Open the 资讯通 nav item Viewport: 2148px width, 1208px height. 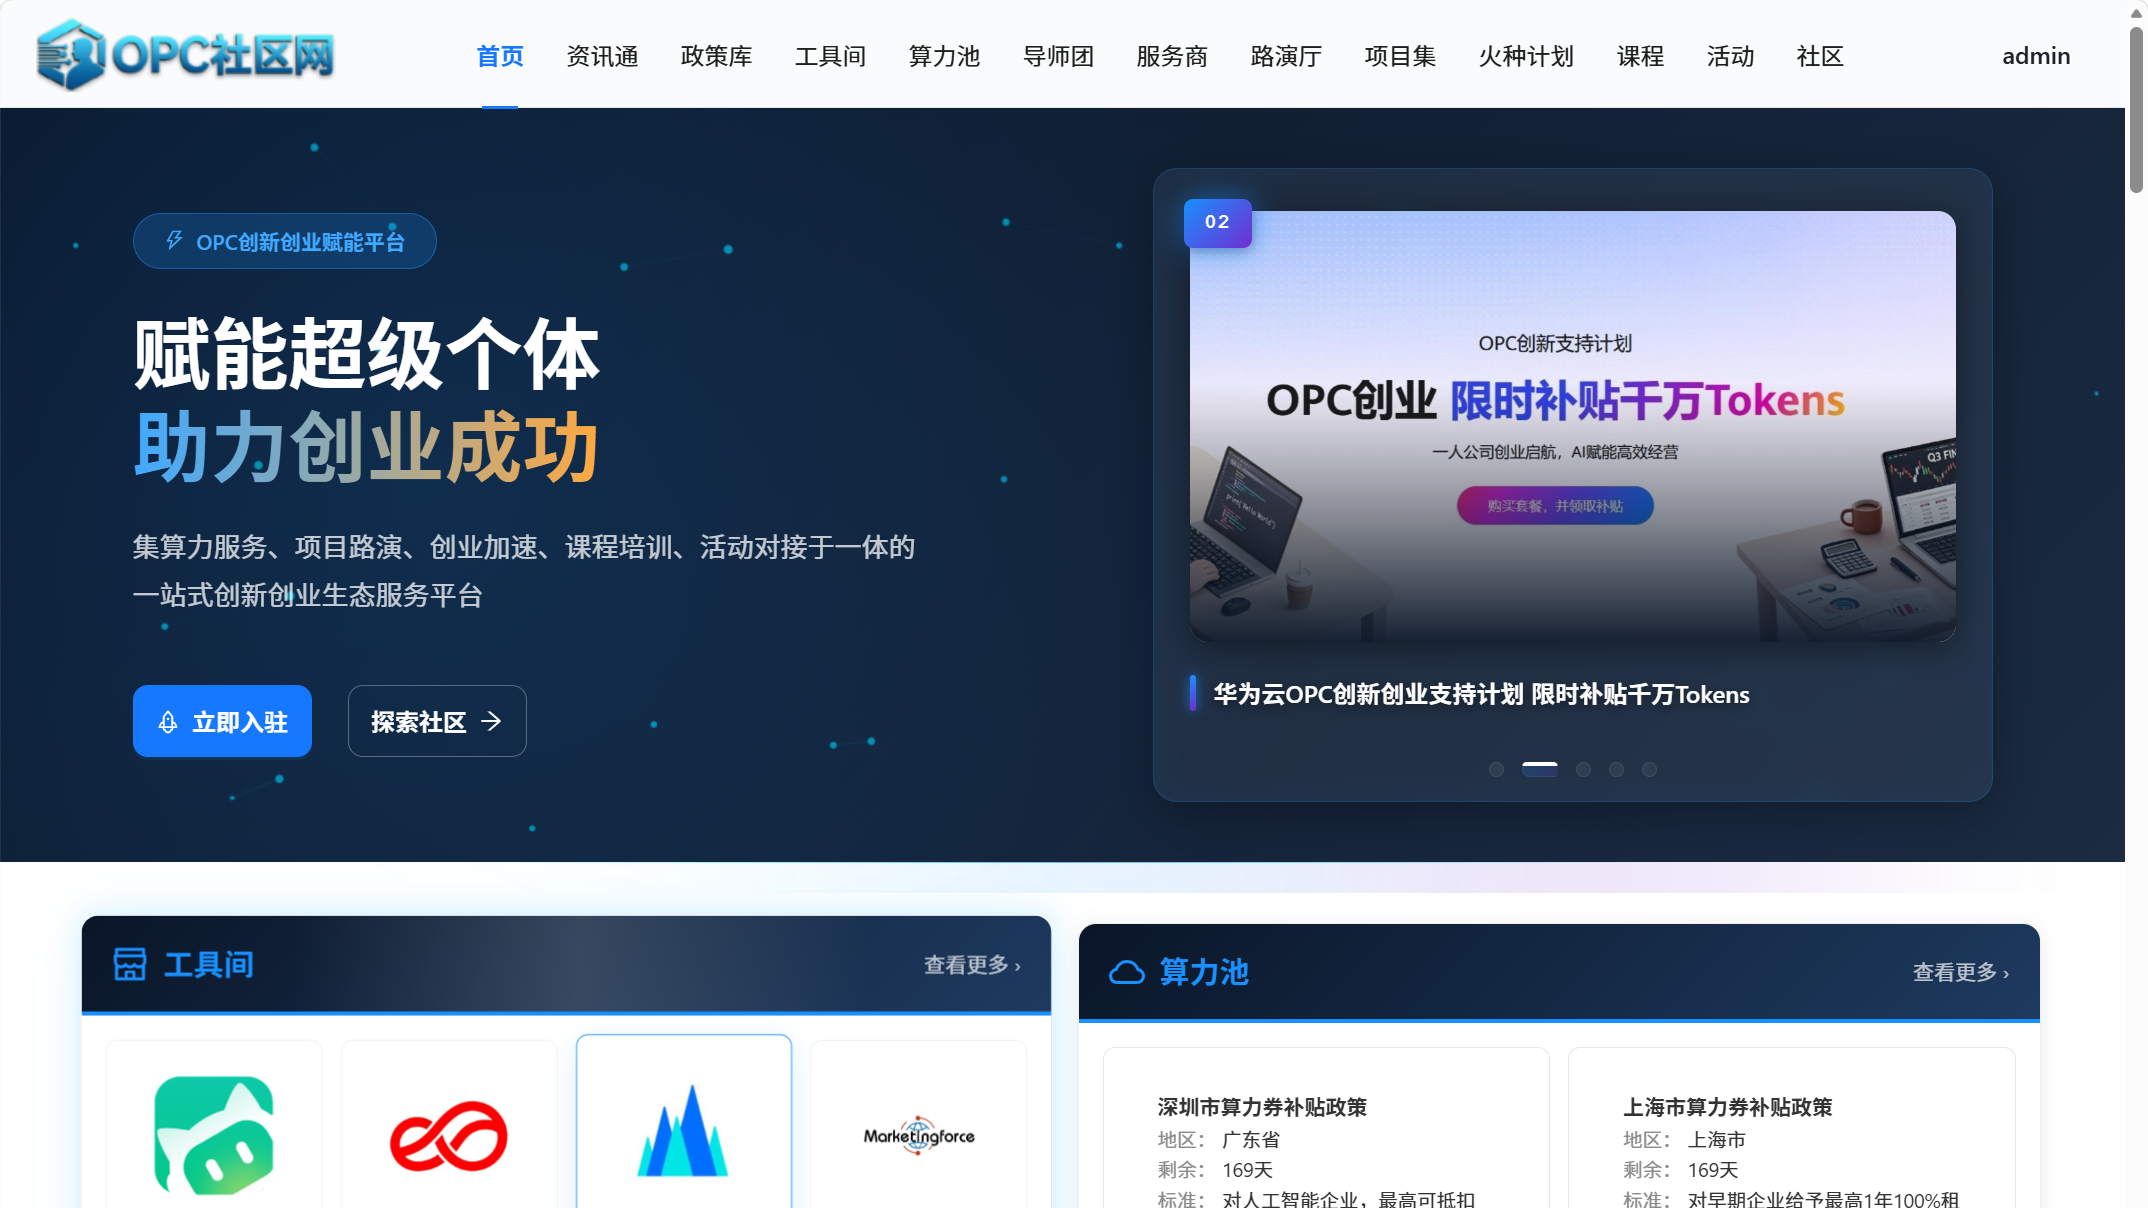pyautogui.click(x=602, y=56)
